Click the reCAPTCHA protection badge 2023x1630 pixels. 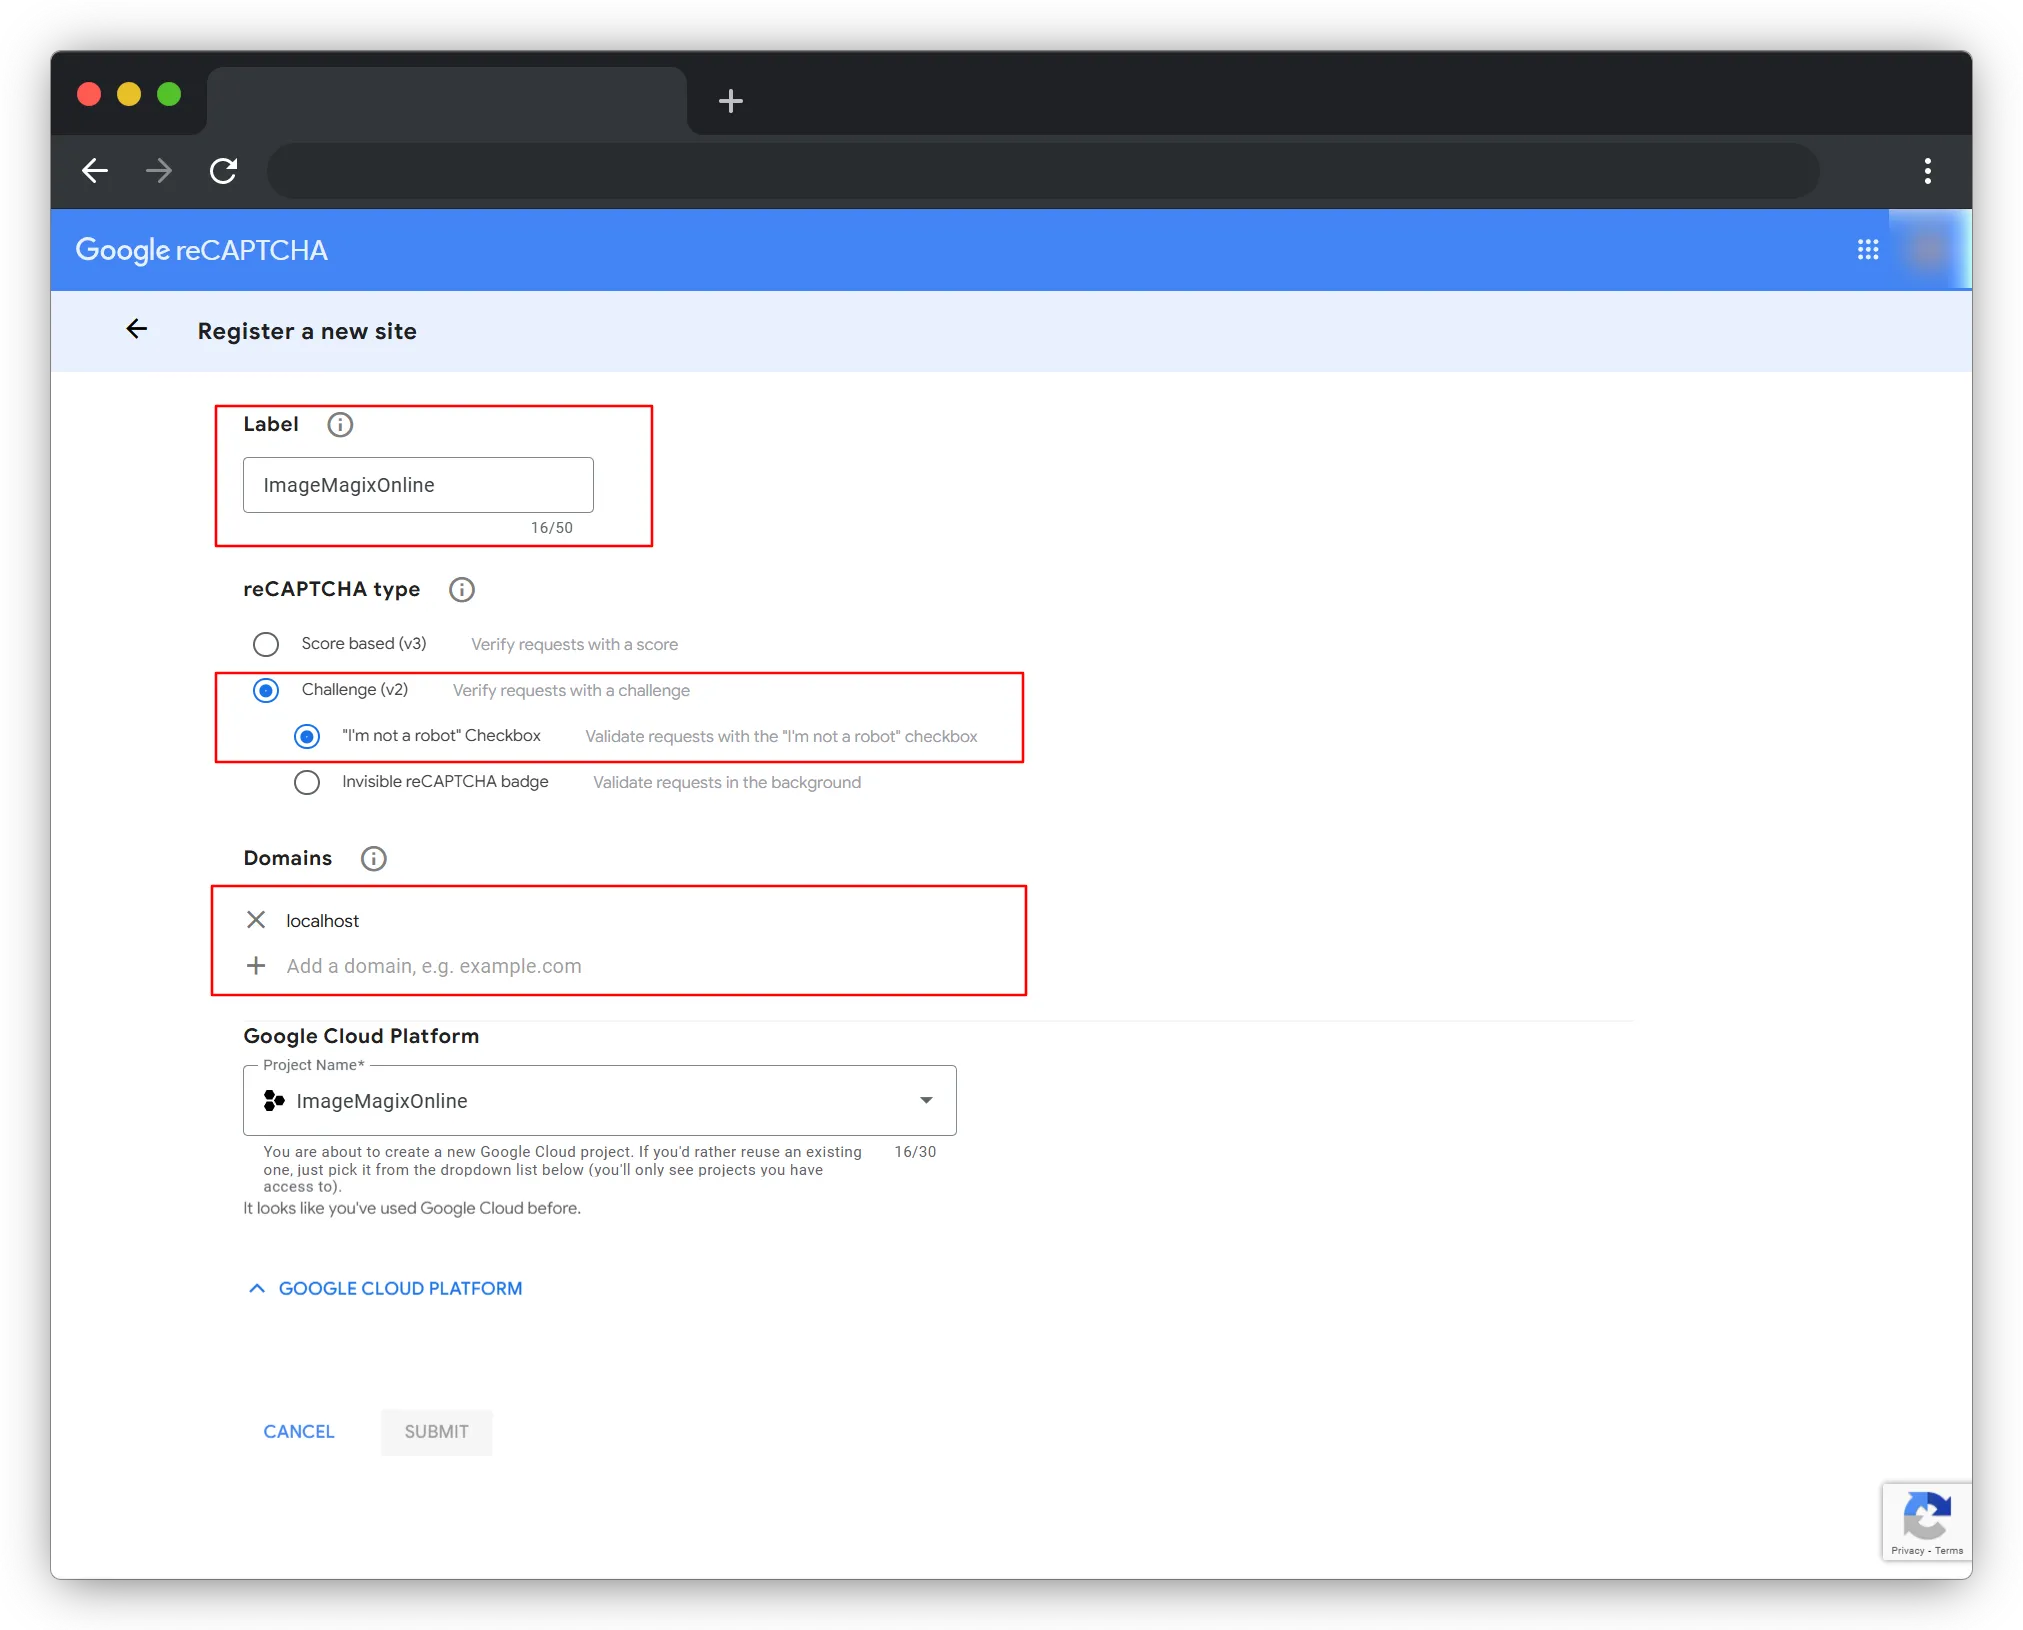click(x=1926, y=1521)
